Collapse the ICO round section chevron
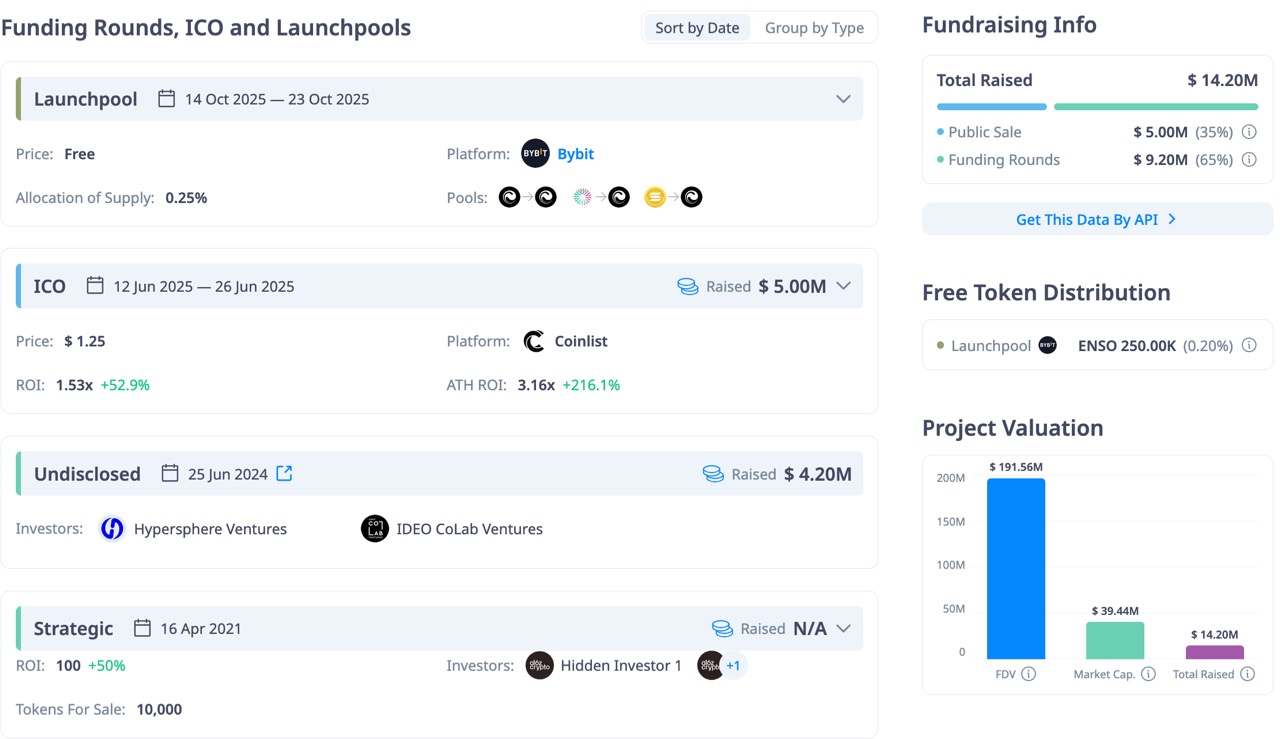The image size is (1280, 739). pos(843,286)
